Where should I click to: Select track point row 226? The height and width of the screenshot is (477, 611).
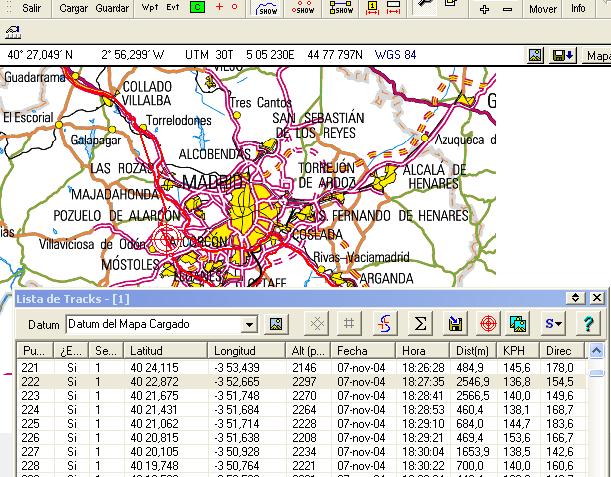tap(301, 438)
